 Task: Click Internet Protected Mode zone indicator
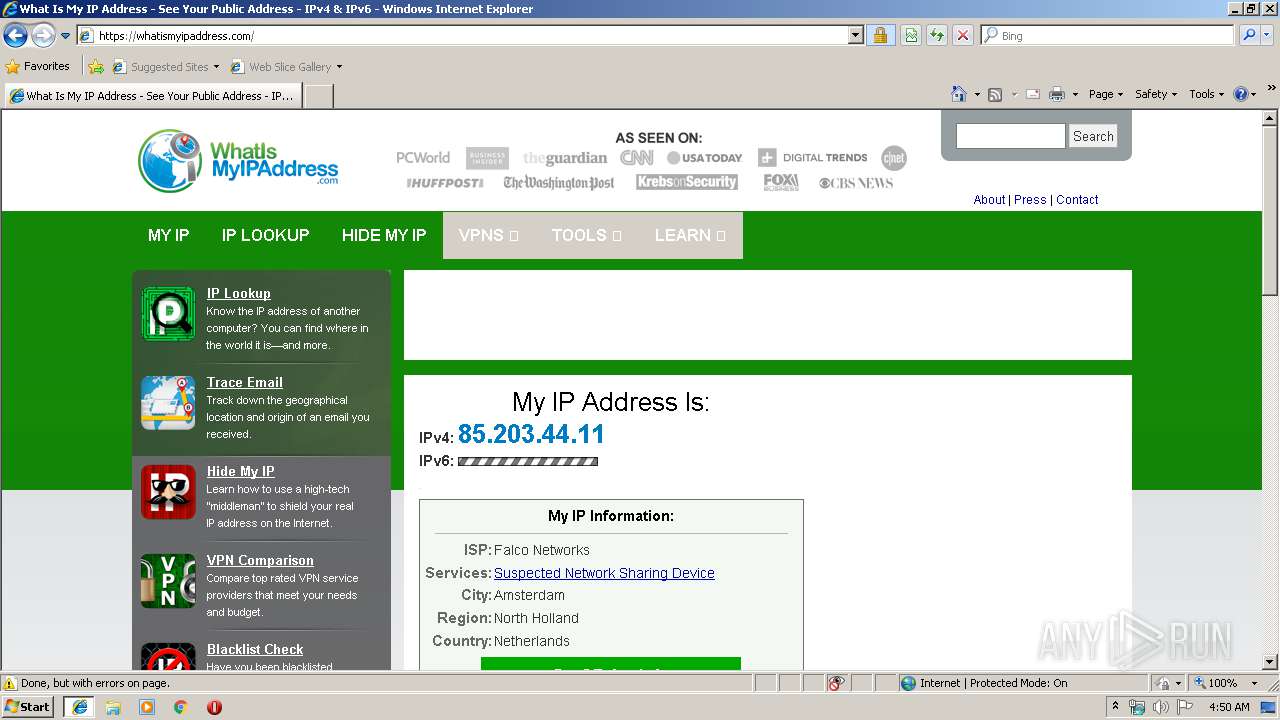pyautogui.click(x=983, y=683)
